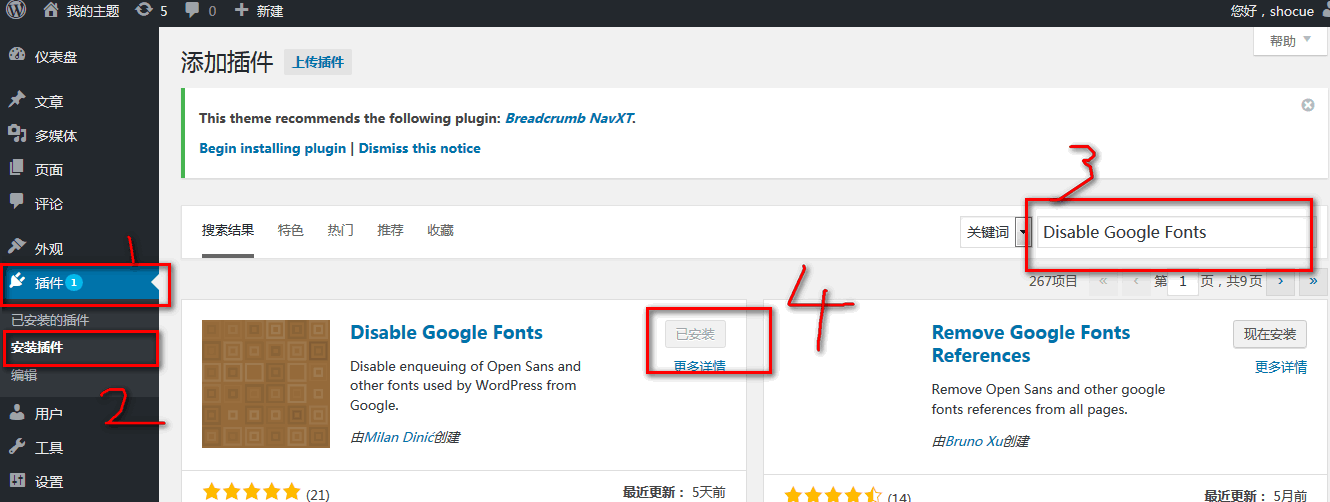Open the updates icon showing 5
The width and height of the screenshot is (1330, 502).
tap(143, 11)
